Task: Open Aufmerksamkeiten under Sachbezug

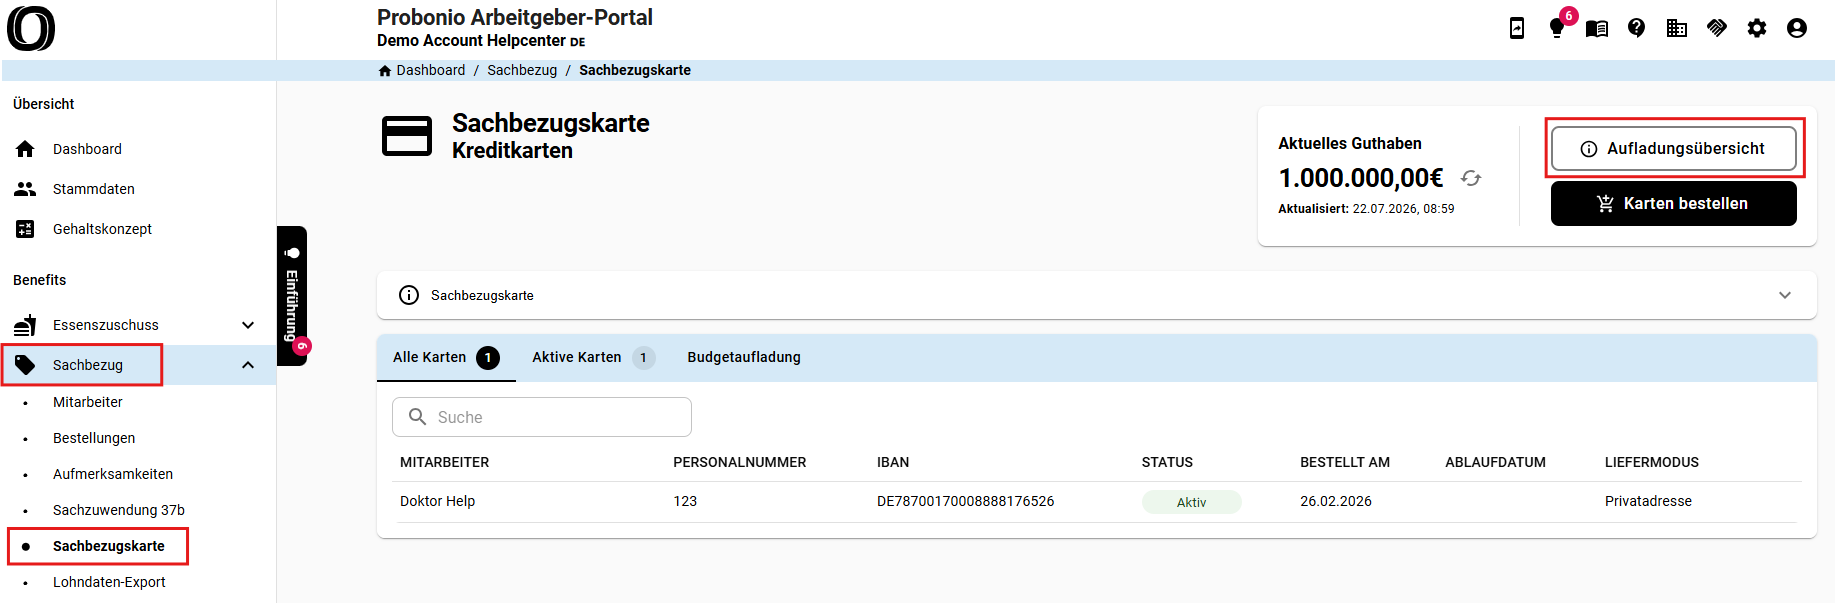Action: pos(113,474)
